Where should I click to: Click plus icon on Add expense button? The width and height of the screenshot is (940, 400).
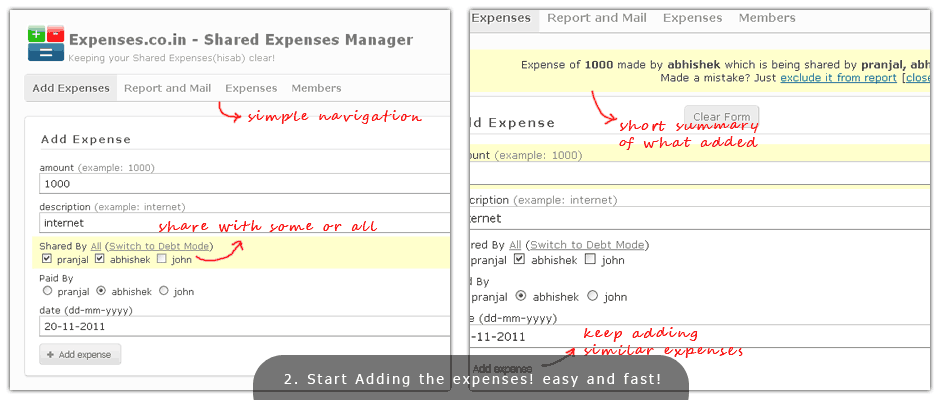point(50,354)
